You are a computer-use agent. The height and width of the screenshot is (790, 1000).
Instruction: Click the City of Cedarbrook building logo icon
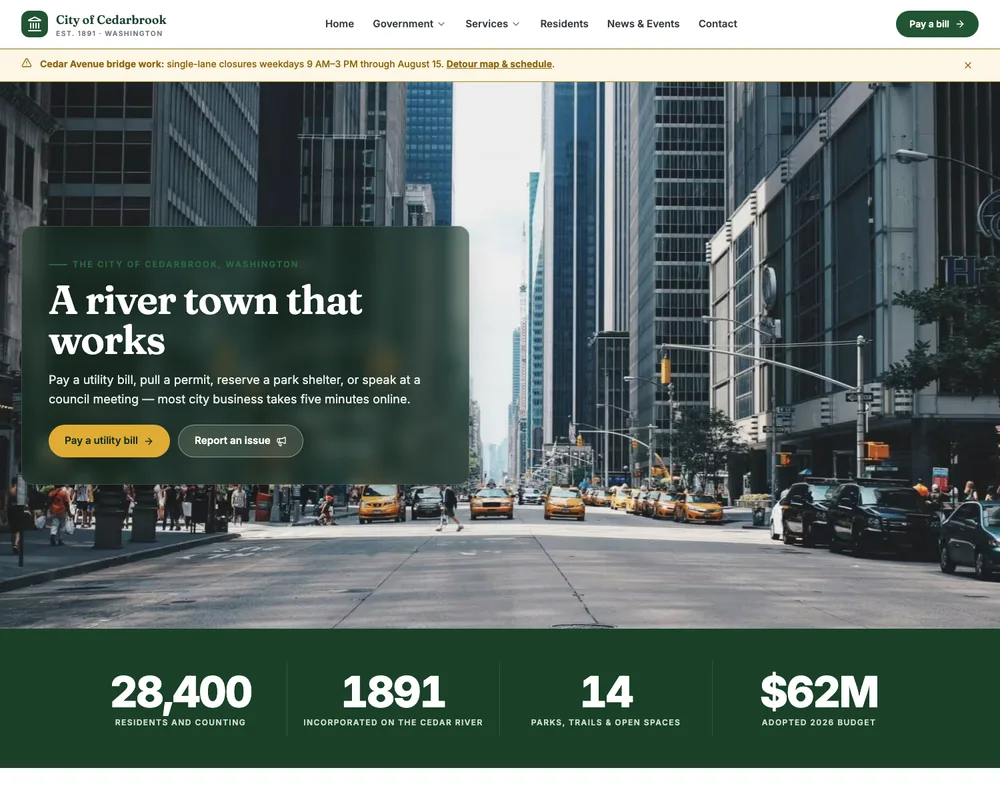(34, 24)
